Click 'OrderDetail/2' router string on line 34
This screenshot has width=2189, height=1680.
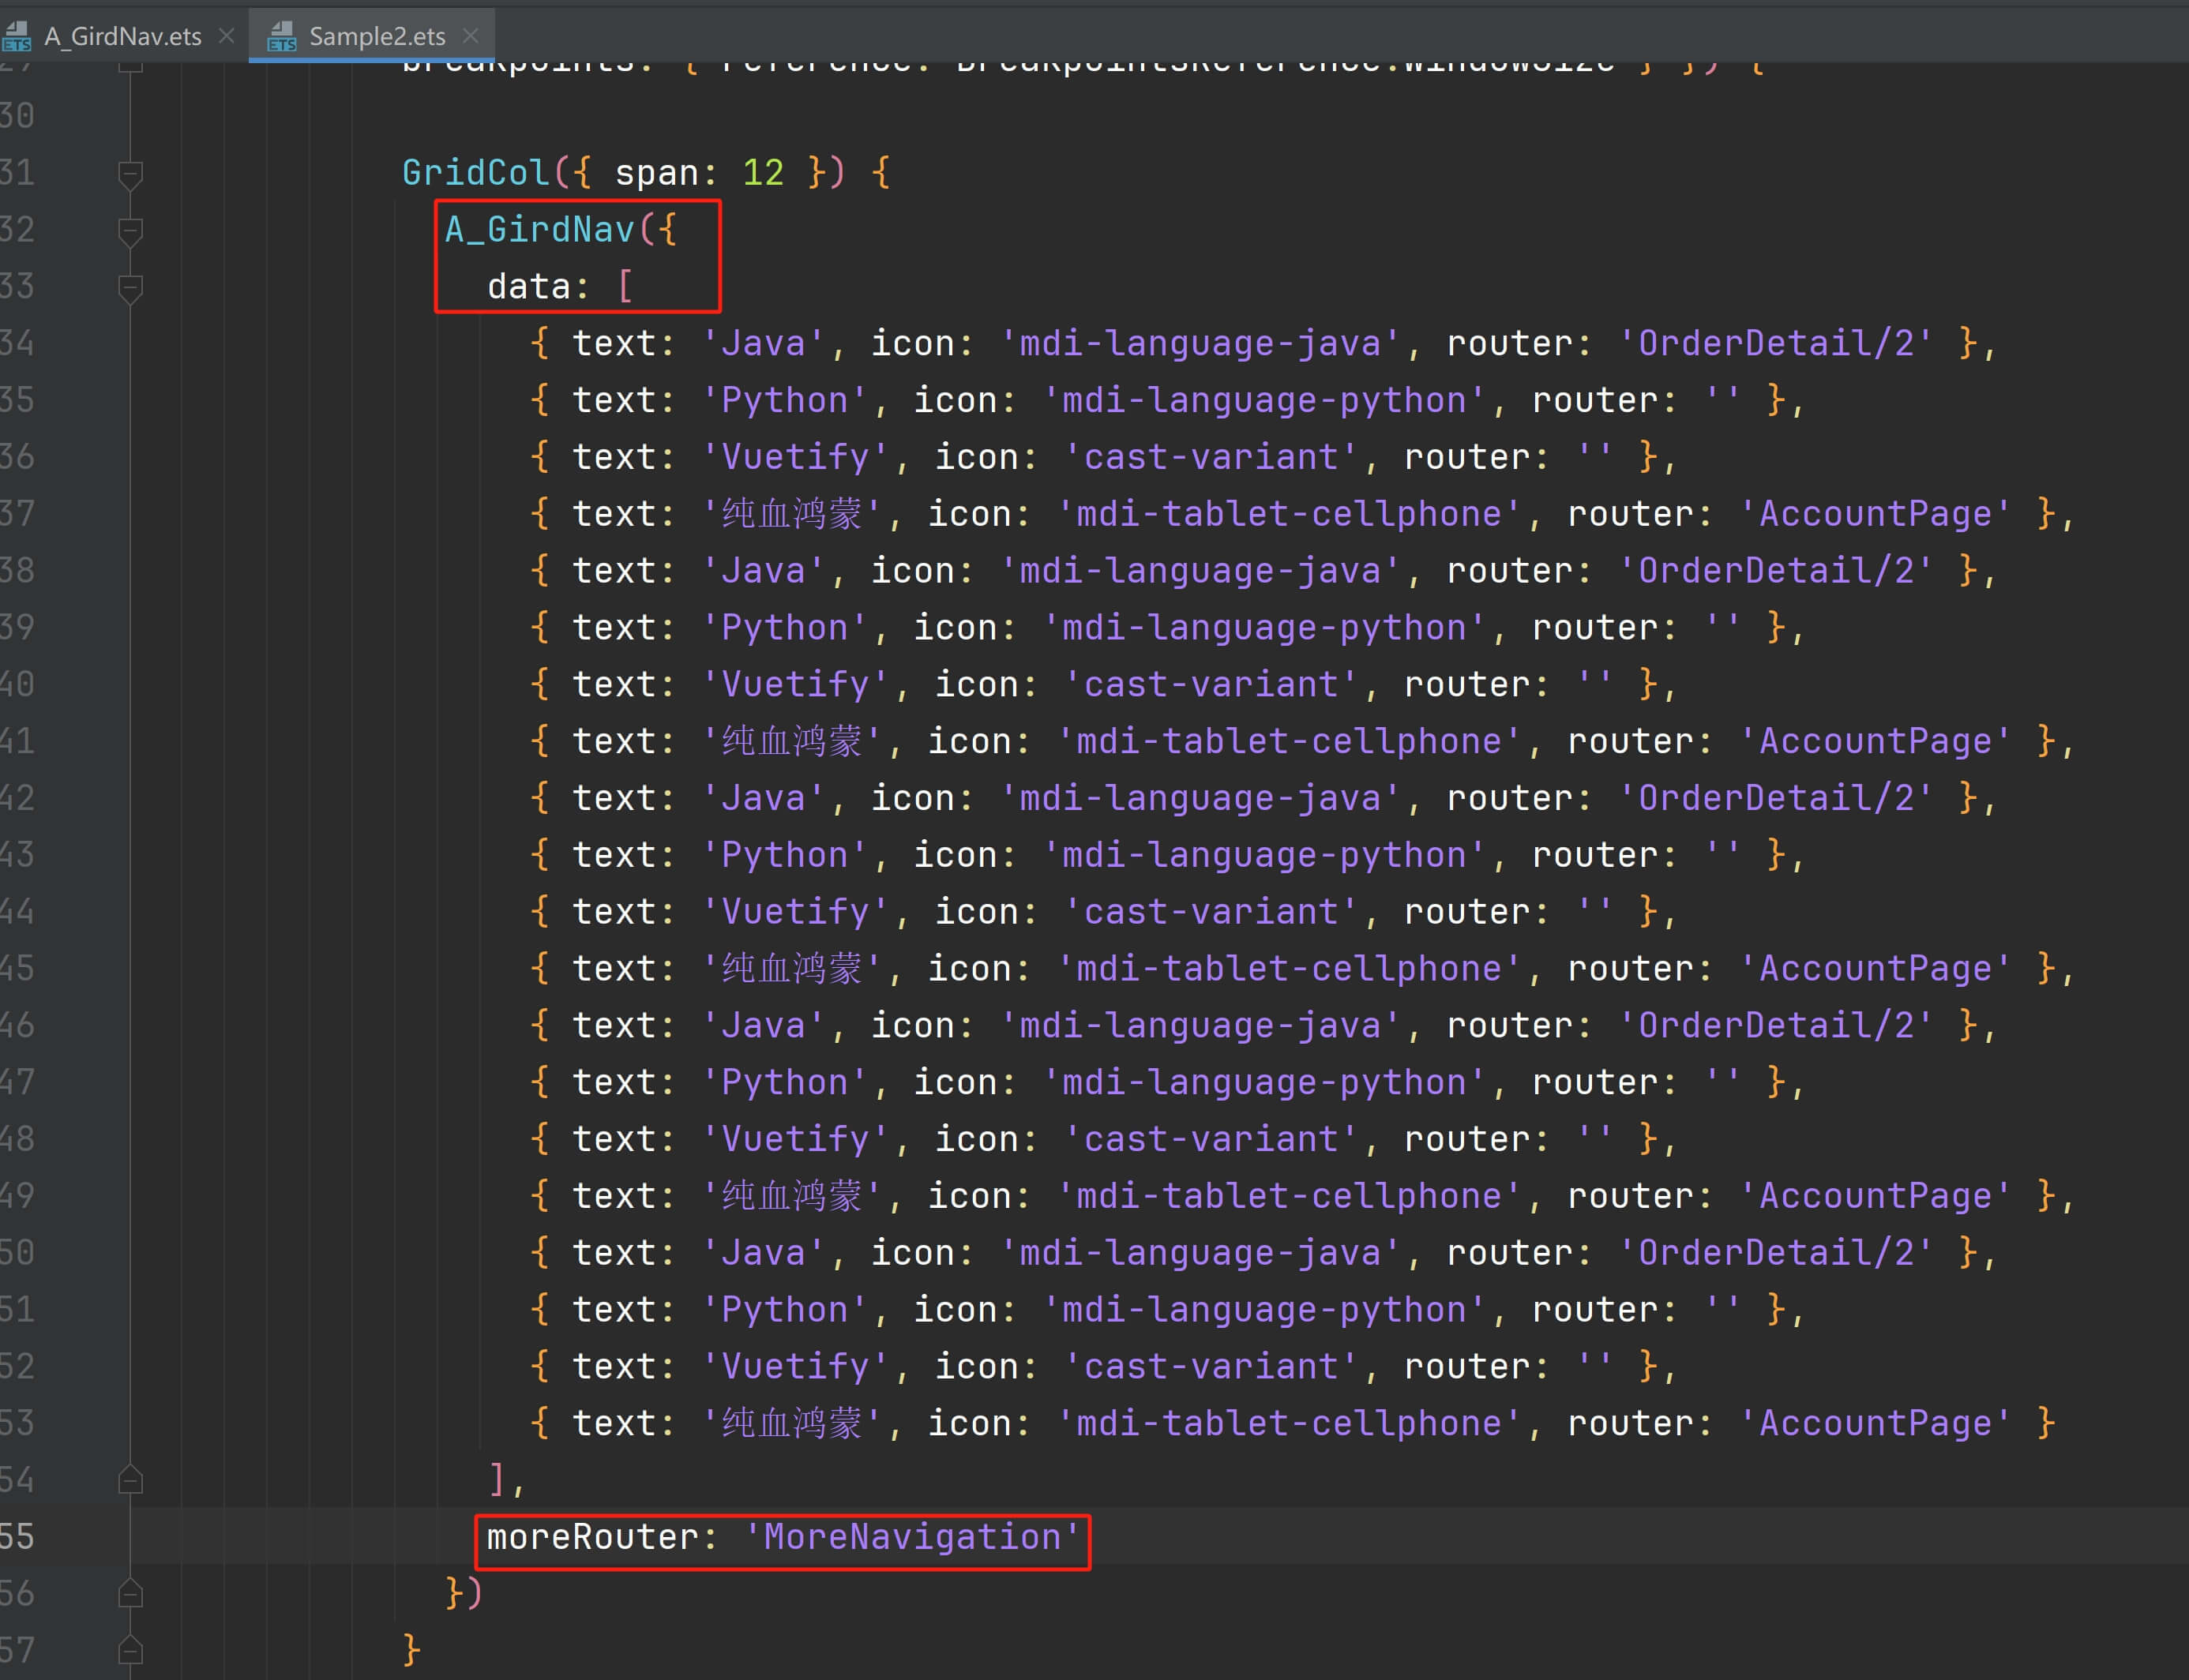coord(1775,344)
